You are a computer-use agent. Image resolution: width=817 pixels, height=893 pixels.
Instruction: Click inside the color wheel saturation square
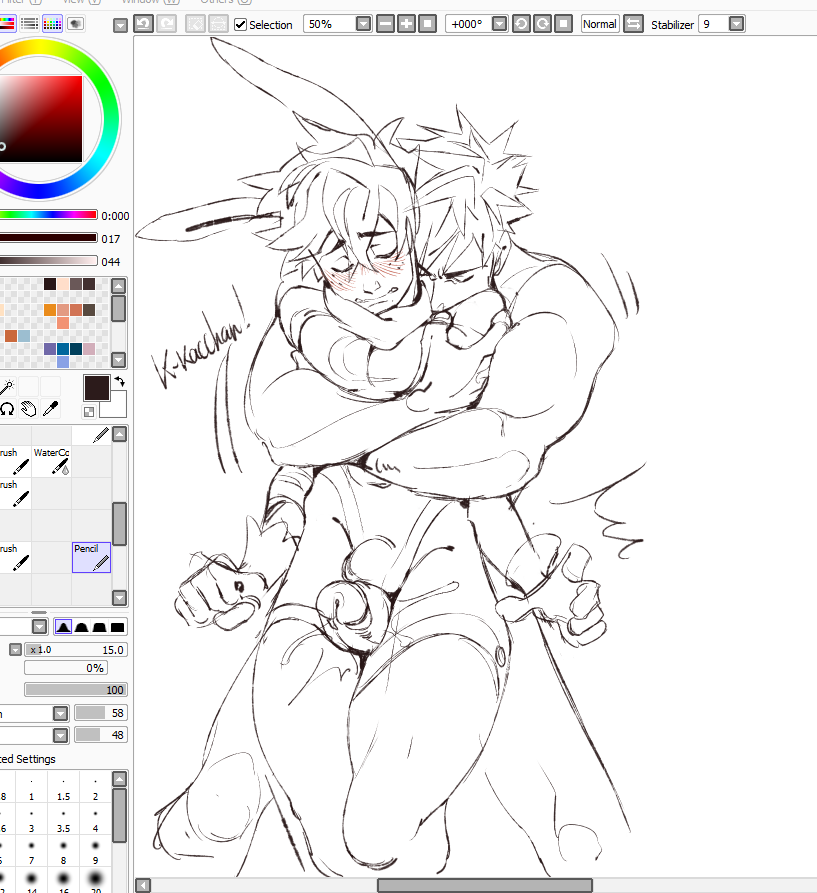click(x=41, y=118)
